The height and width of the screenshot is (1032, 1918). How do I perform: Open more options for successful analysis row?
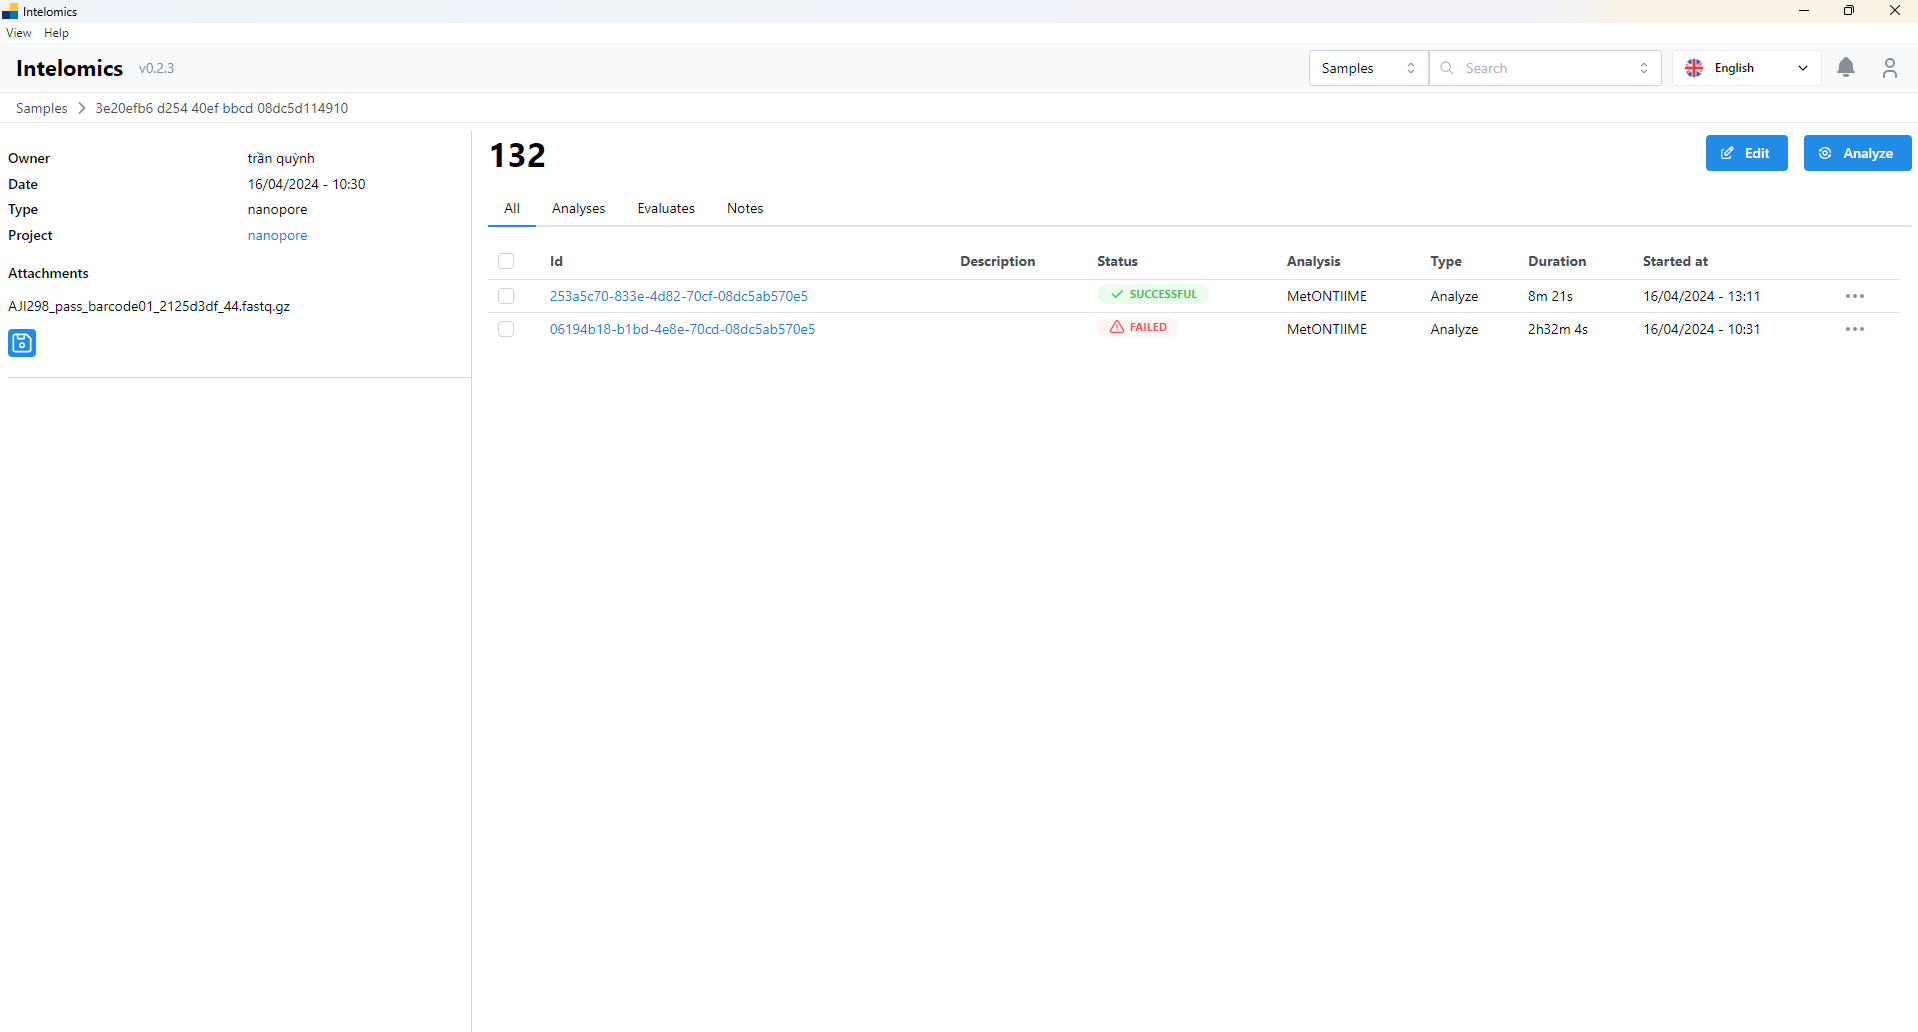point(1854,296)
